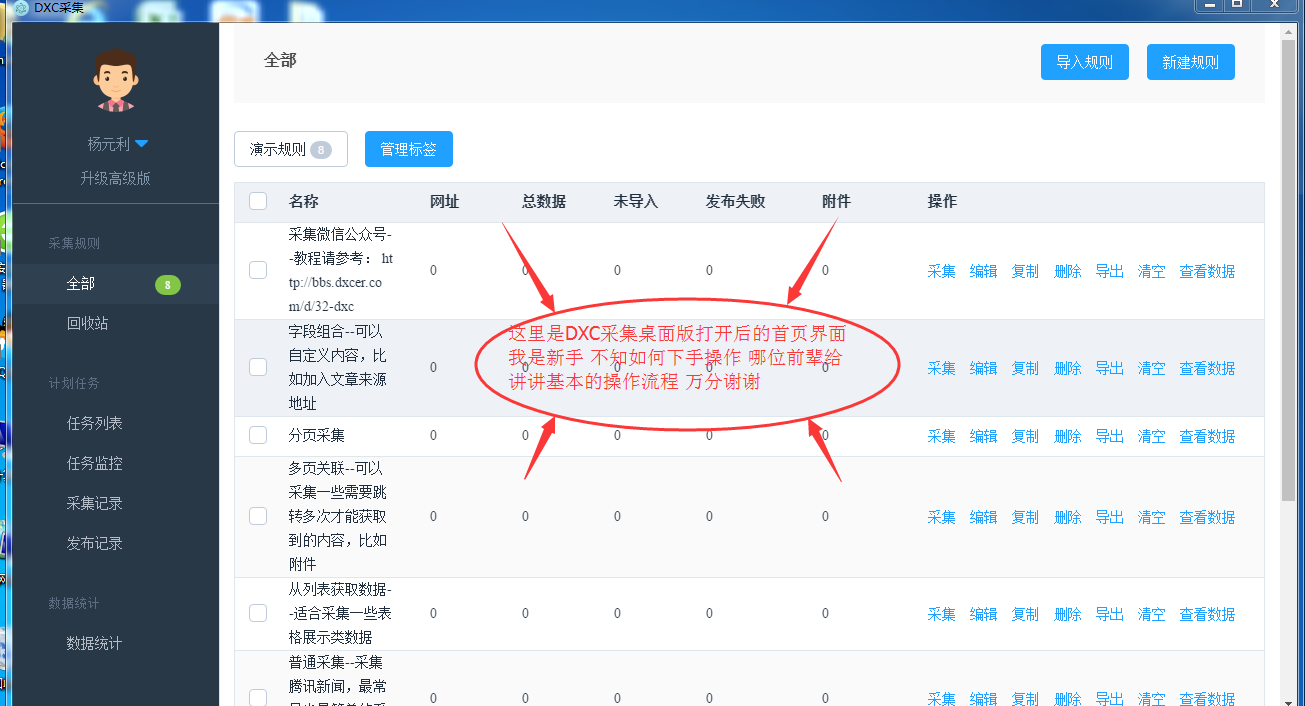This screenshot has height=706, width=1305.
Task: Click 编辑 for the 采集微信公众号 rule
Action: (x=984, y=271)
